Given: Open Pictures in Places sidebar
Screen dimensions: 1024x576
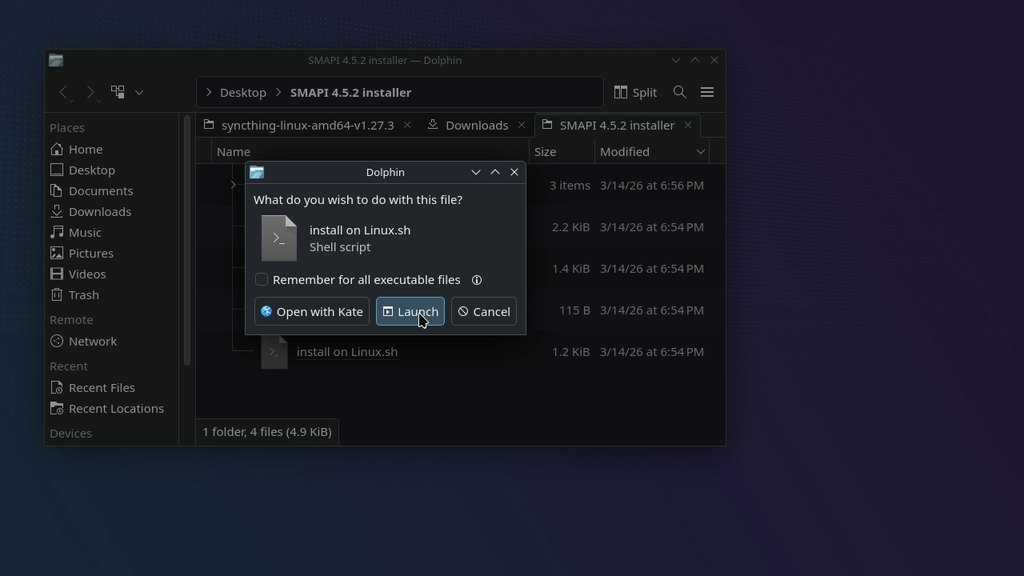Looking at the screenshot, I should 91,253.
